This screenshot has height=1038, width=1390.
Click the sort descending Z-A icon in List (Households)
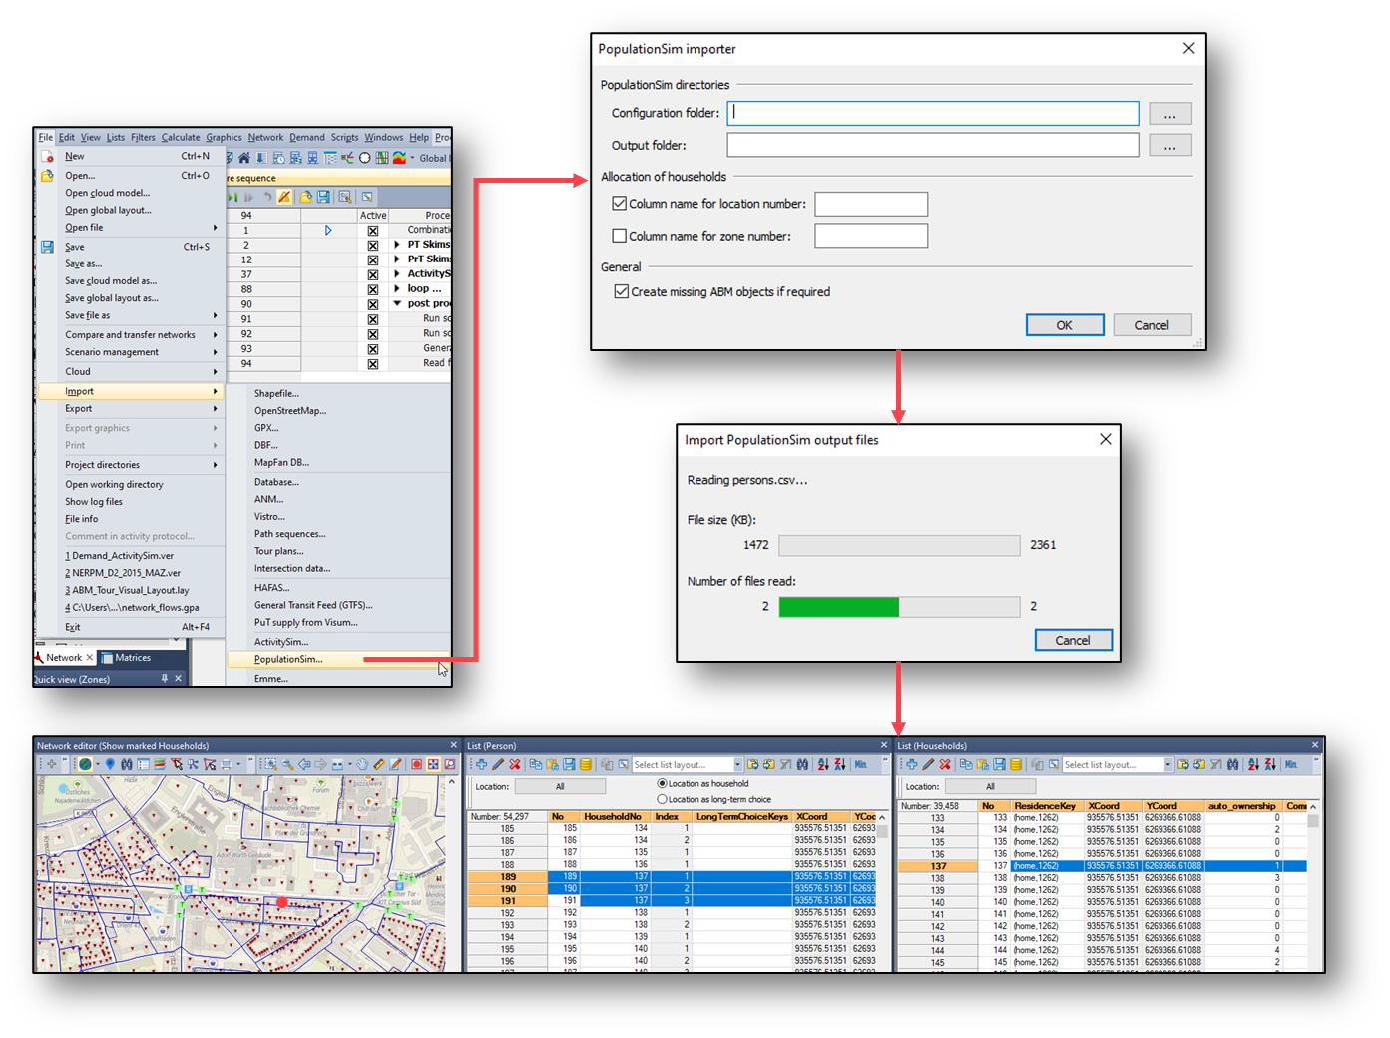tap(1270, 764)
